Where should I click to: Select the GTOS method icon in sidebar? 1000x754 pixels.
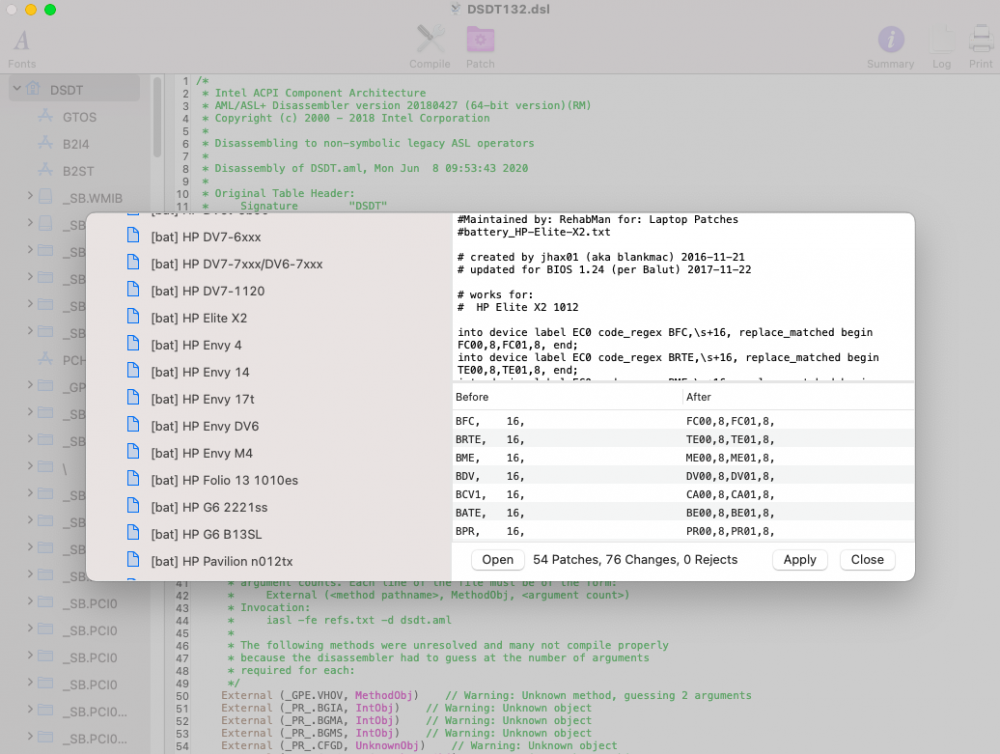tap(45, 116)
